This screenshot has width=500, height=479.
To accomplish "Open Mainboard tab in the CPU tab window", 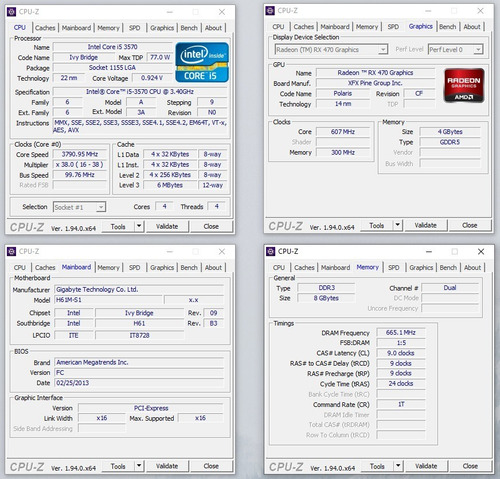I will [76, 28].
